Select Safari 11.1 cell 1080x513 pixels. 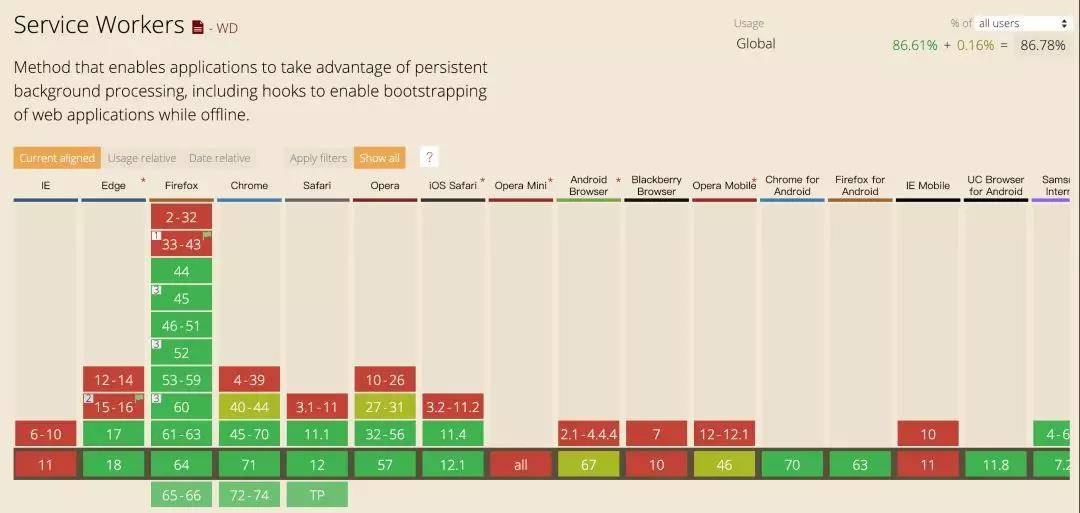point(317,434)
